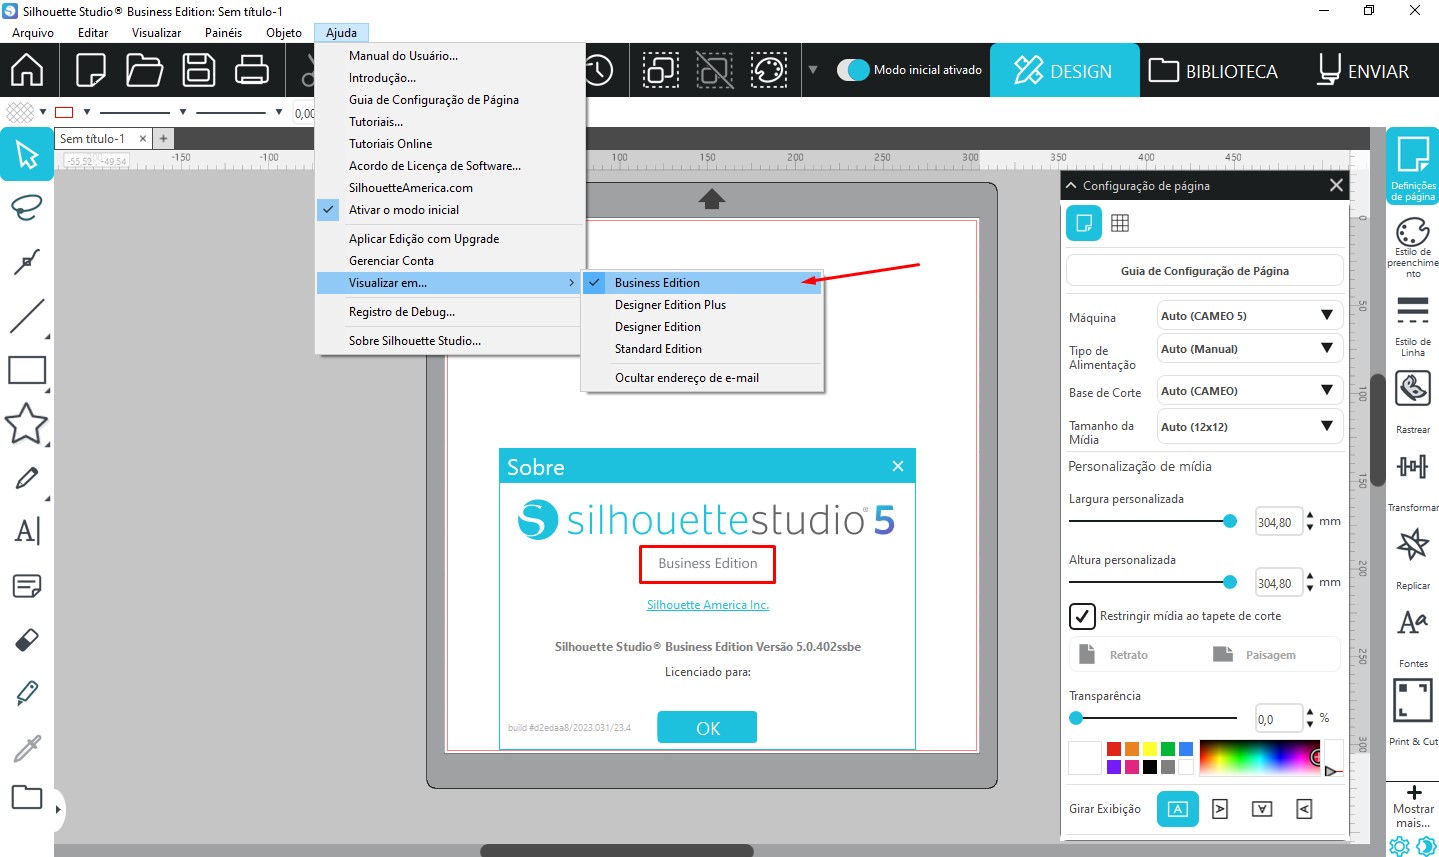Viewport: 1439px width, 857px height.
Task: Open the Note tool in left toolbar
Action: 26,585
